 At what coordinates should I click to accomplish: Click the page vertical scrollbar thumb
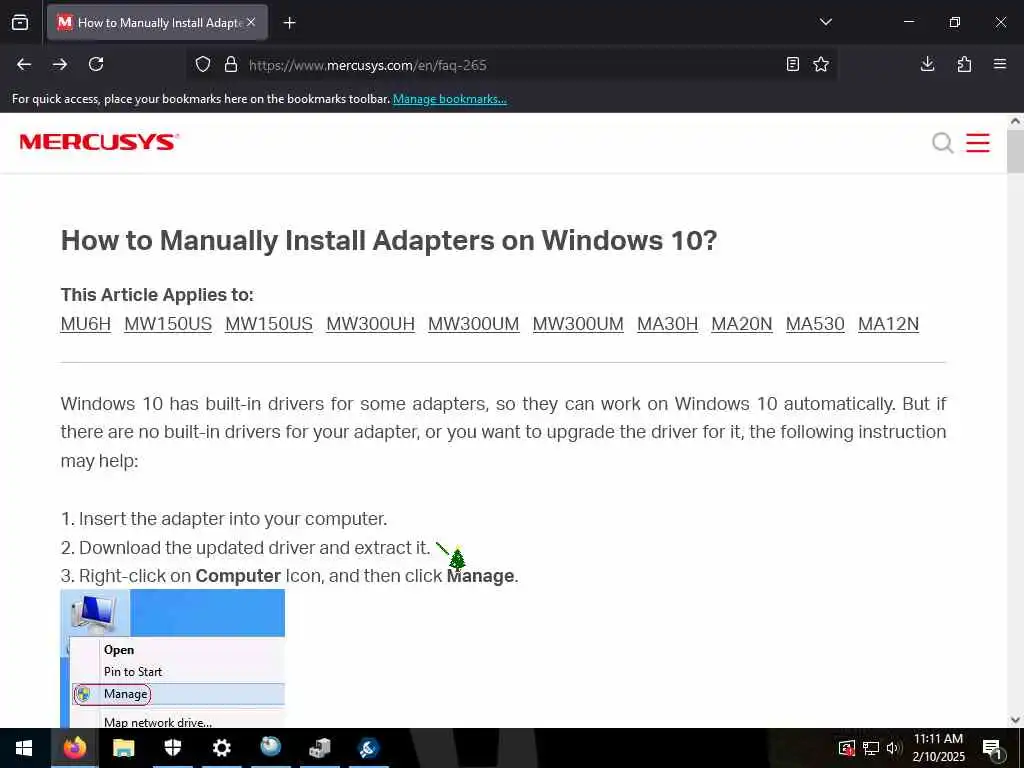pyautogui.click(x=1015, y=152)
